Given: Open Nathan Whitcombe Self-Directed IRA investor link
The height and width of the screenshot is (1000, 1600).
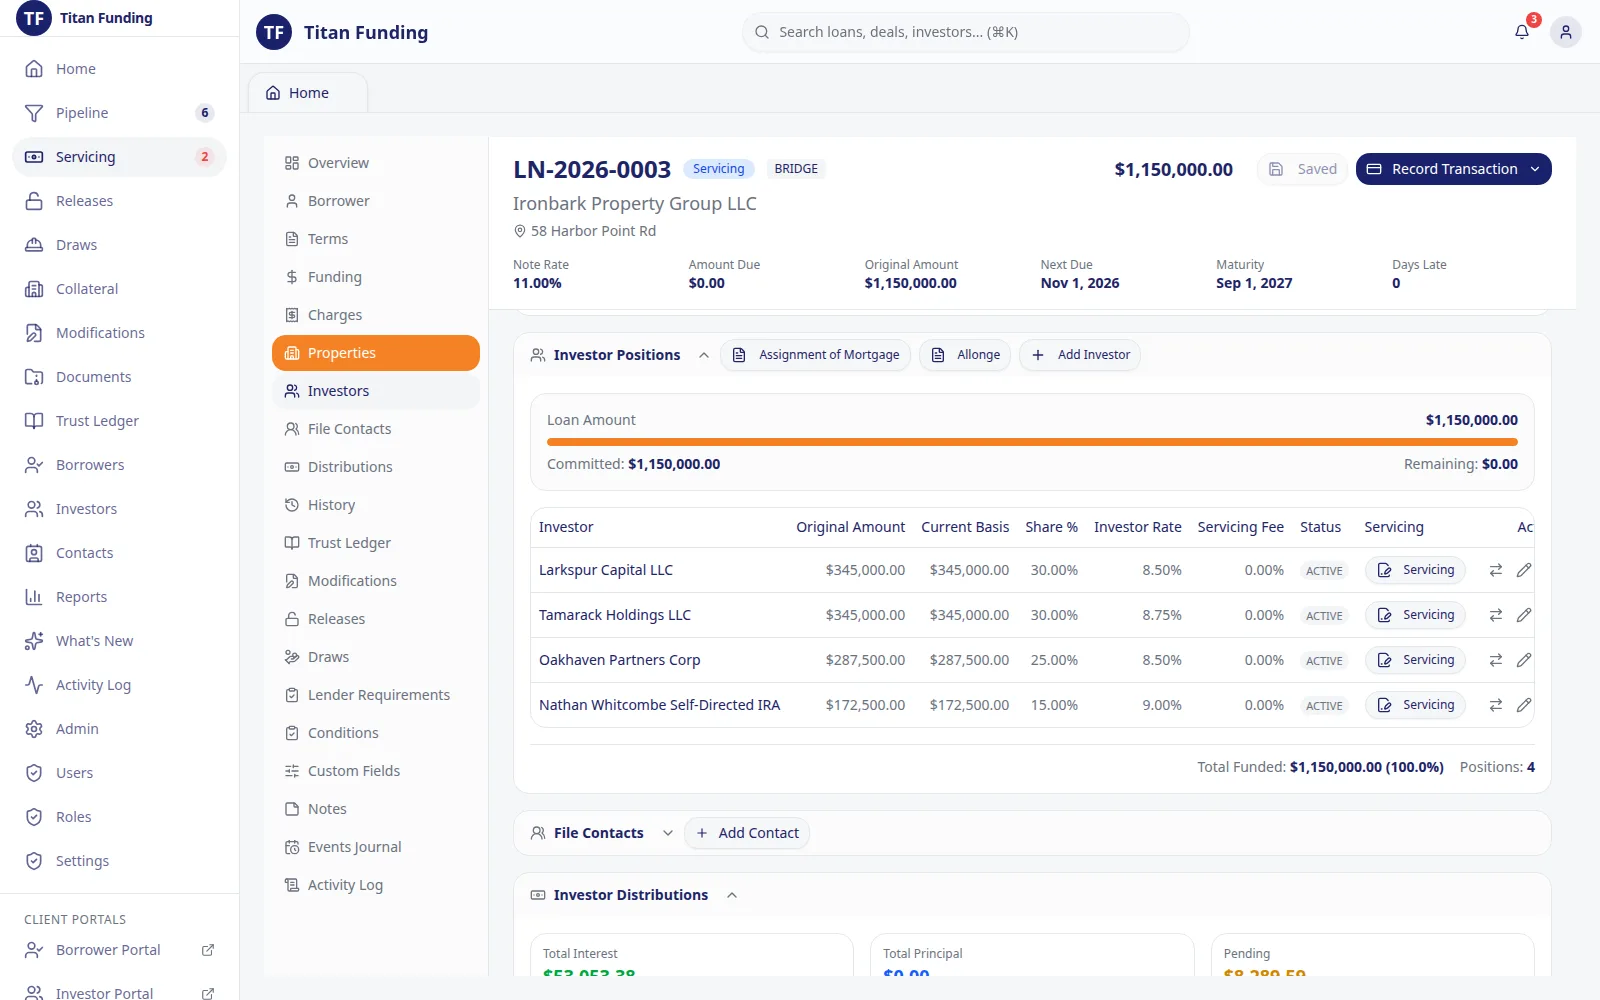Looking at the screenshot, I should point(659,705).
